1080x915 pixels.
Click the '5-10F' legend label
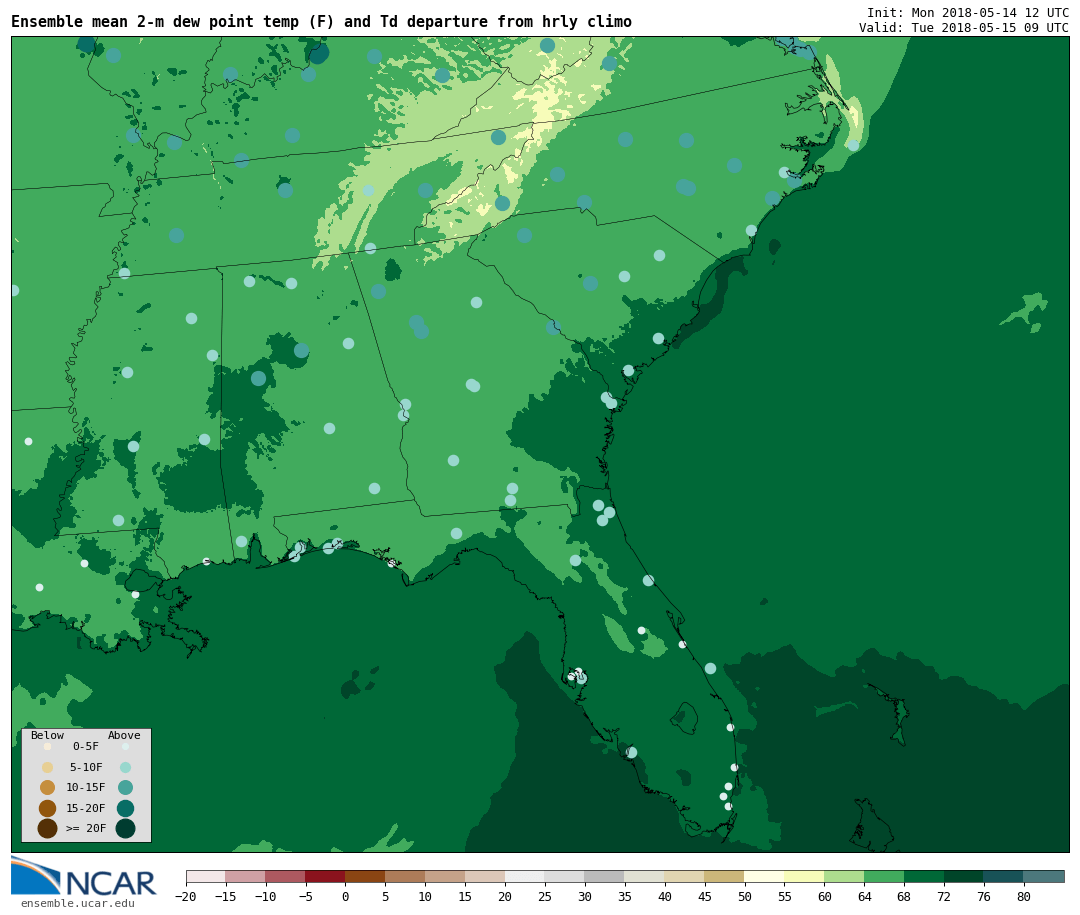[86, 768]
